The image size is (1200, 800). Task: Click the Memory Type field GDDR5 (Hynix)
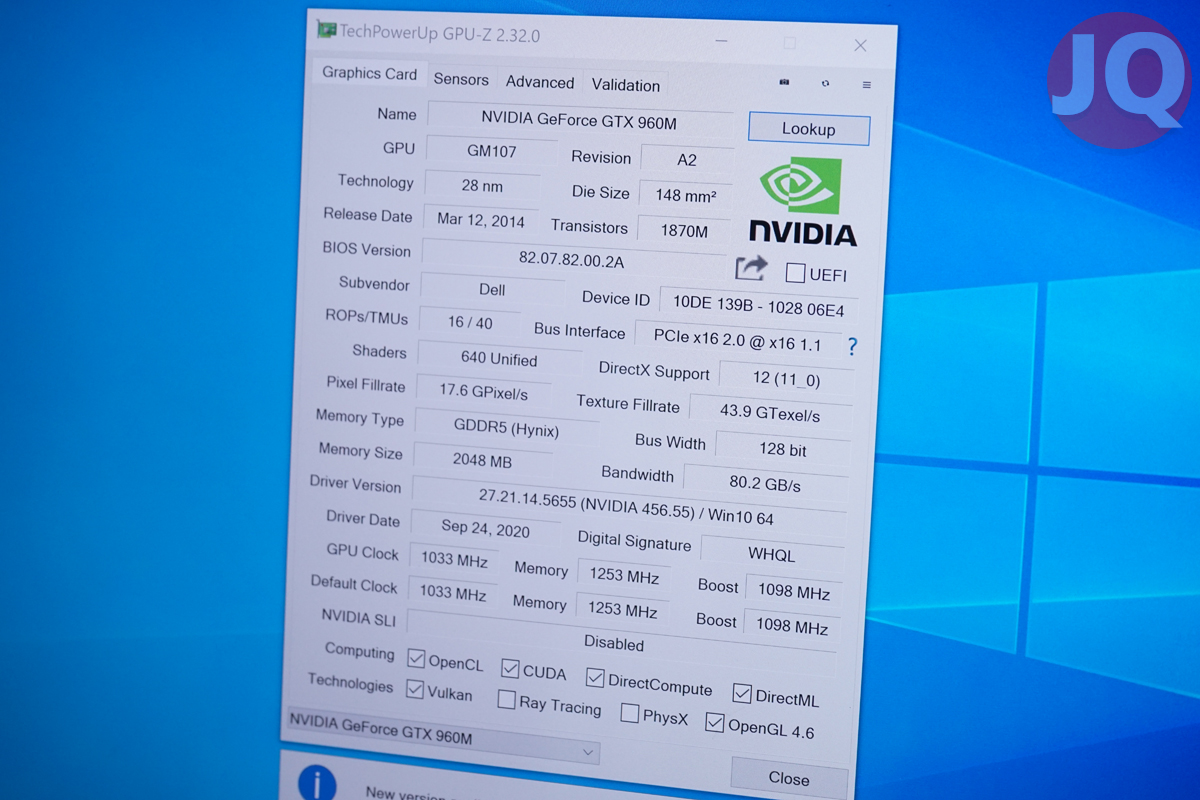tap(506, 430)
